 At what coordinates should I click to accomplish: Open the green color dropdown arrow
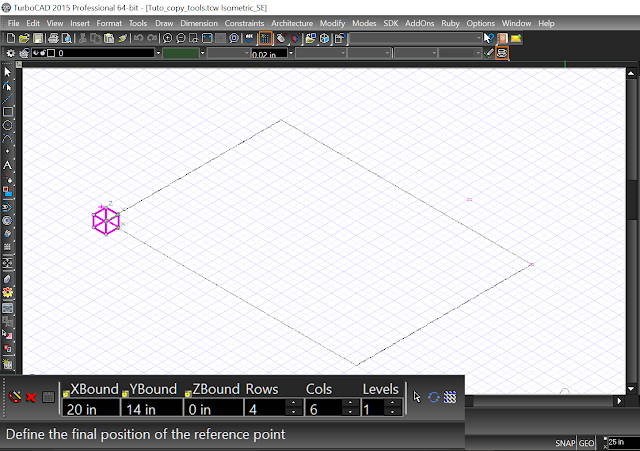[x=202, y=53]
